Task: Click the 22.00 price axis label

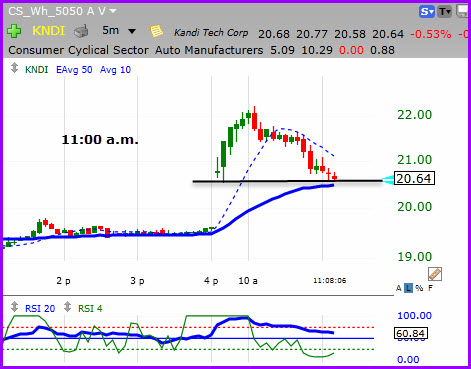Action: tap(414, 115)
